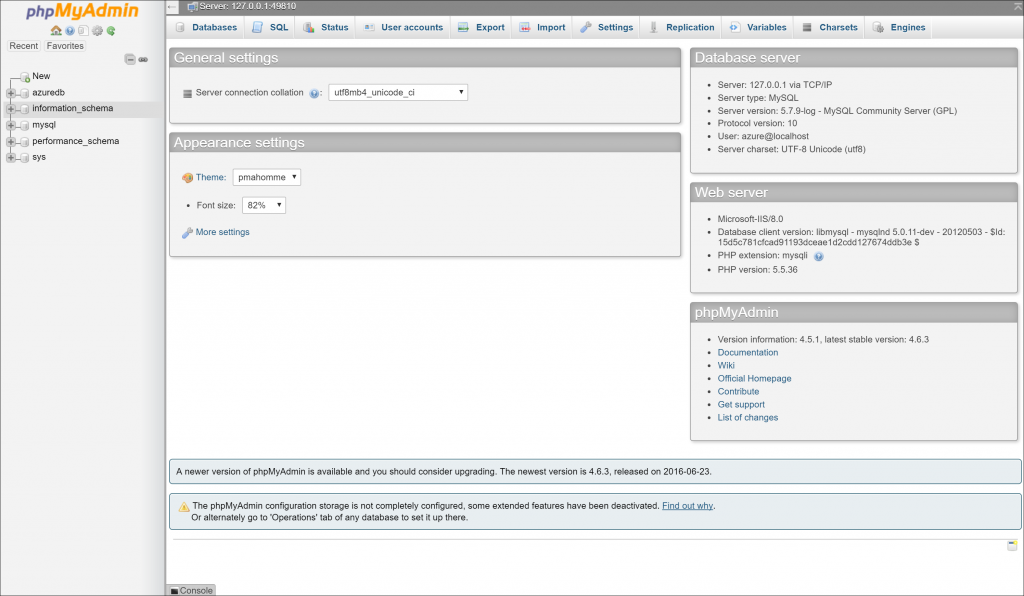
Task: Open navigation panel settings gear icon
Action: pos(96,31)
